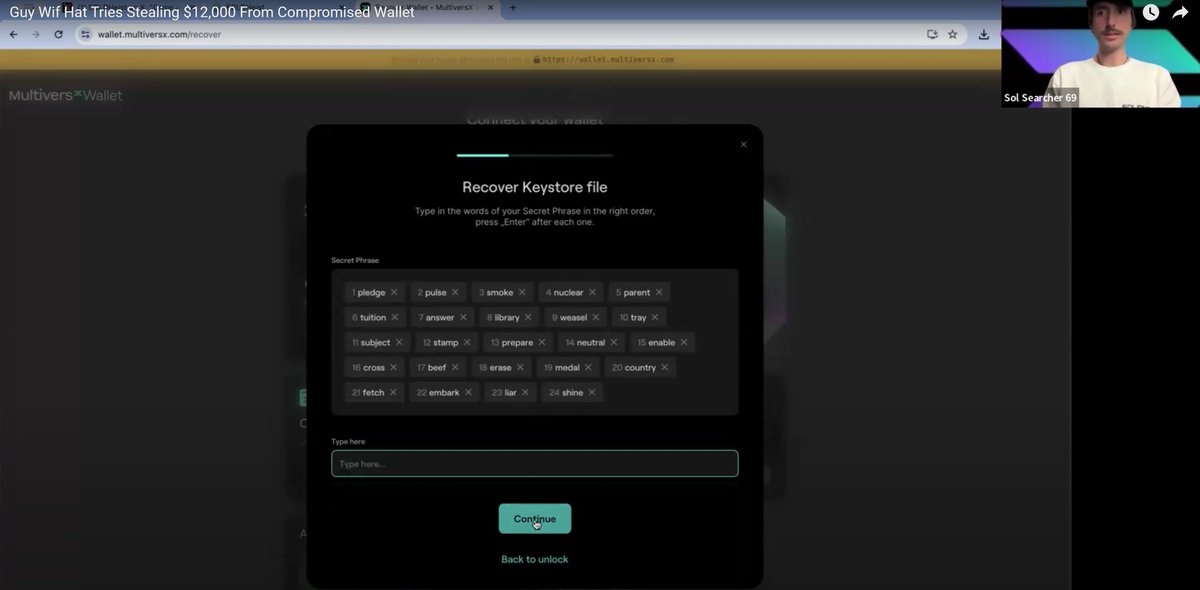Remove the word weasel from the phrase
Viewport: 1200px width, 590px height.
click(x=596, y=317)
